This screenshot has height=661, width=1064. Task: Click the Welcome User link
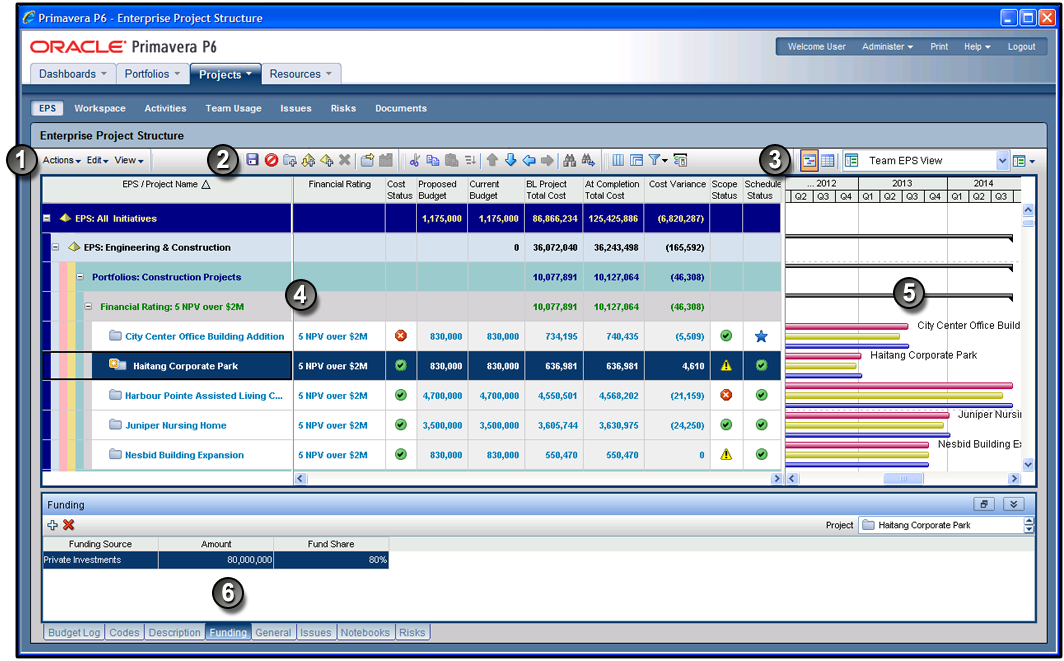click(816, 47)
